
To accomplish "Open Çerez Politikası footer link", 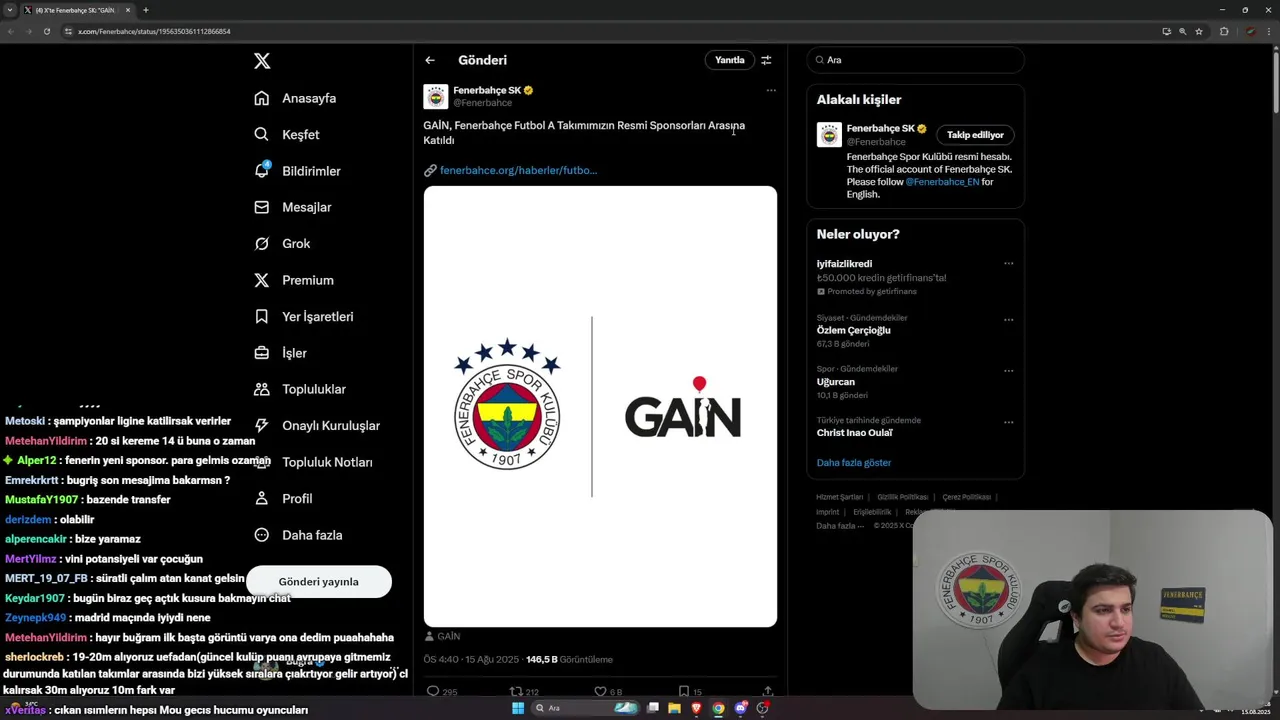I will point(967,497).
